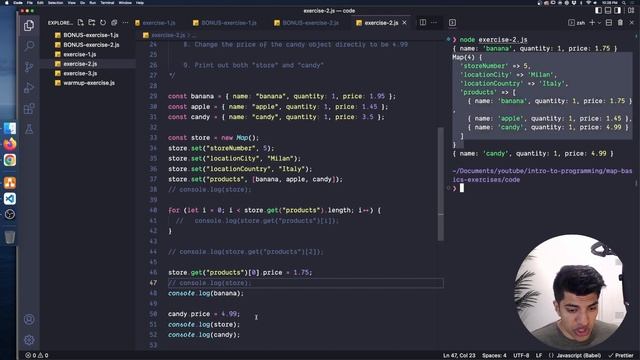The image size is (640, 360).
Task: Change indentation via Spaces: 4
Action: tap(494, 355)
